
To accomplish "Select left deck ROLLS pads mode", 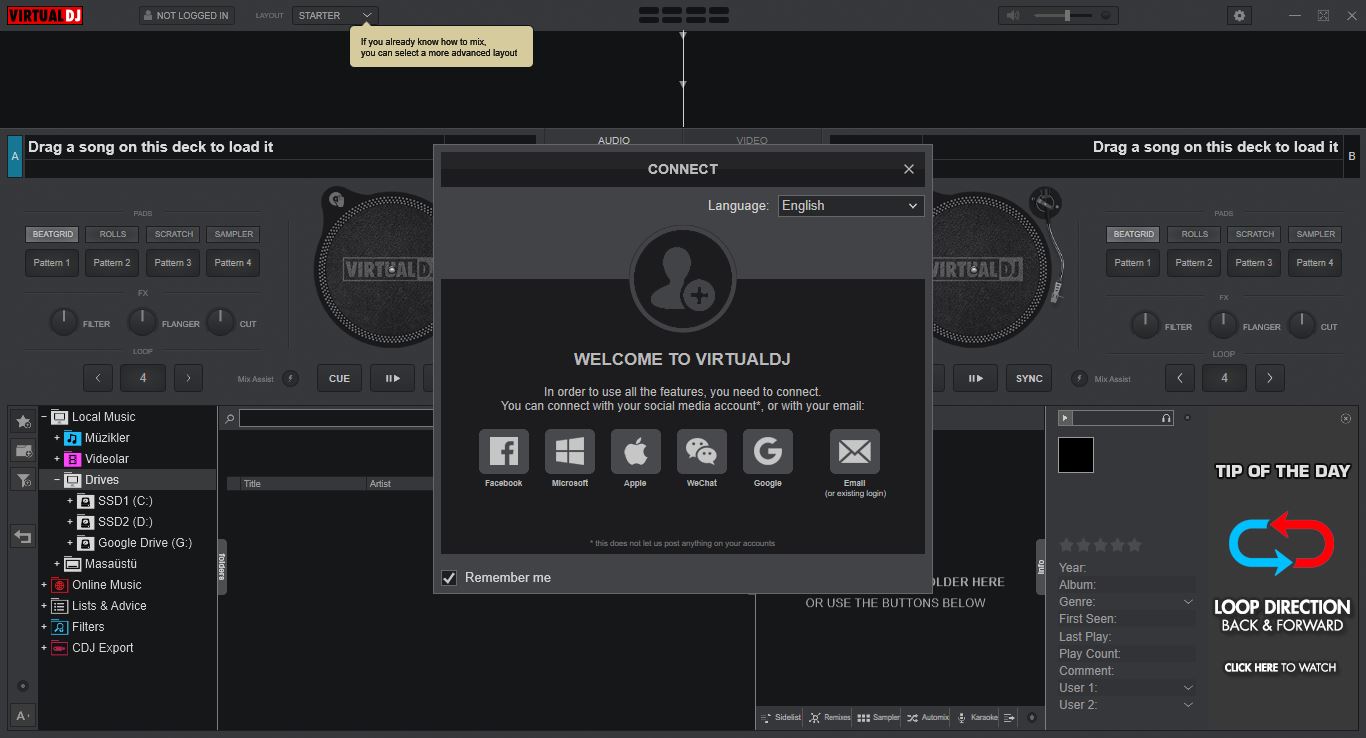I will 113,234.
